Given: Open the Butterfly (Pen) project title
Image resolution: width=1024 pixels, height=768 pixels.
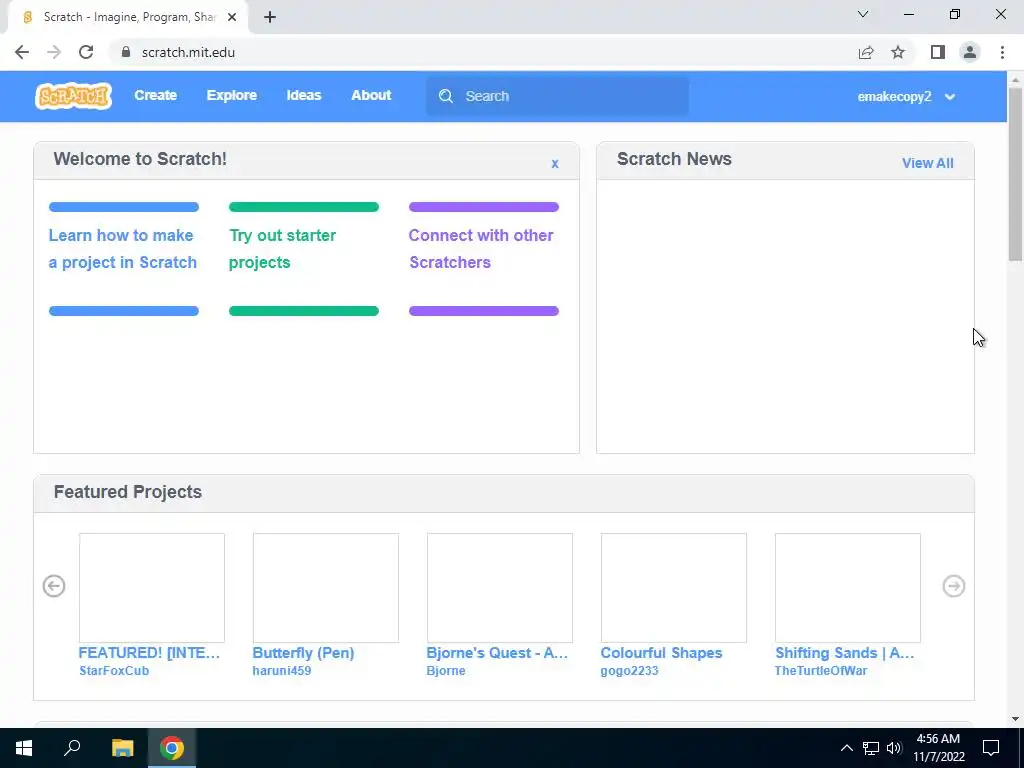Looking at the screenshot, I should click(303, 652).
